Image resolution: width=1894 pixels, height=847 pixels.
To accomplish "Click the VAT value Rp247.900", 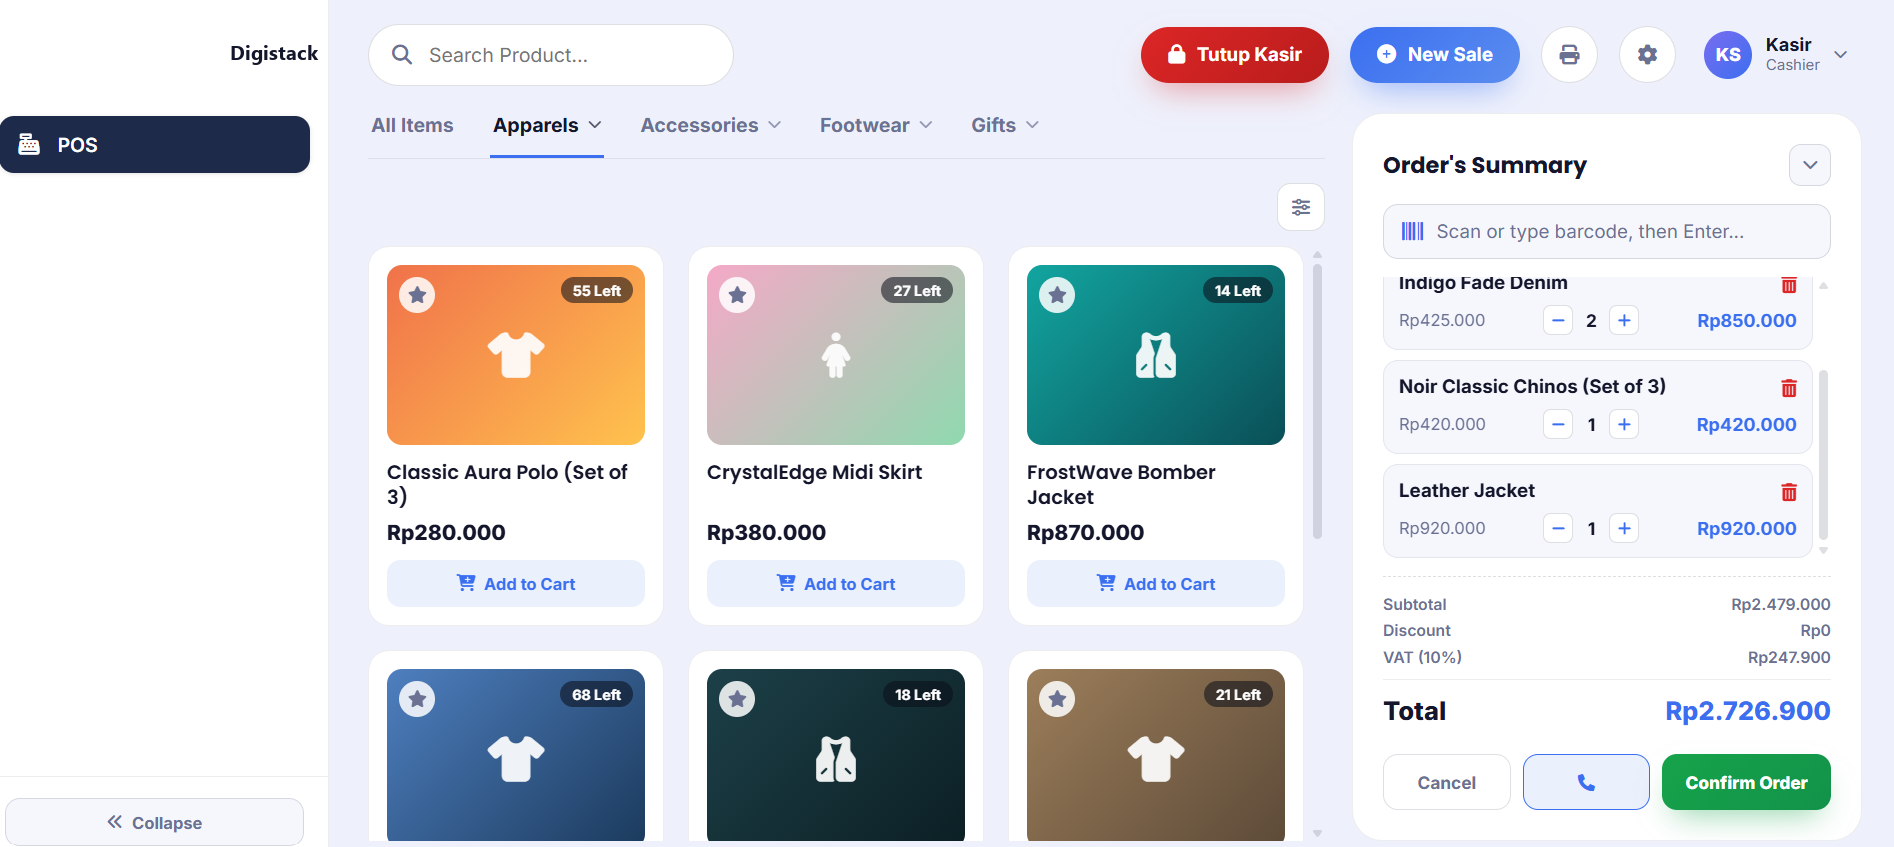I will (1789, 657).
